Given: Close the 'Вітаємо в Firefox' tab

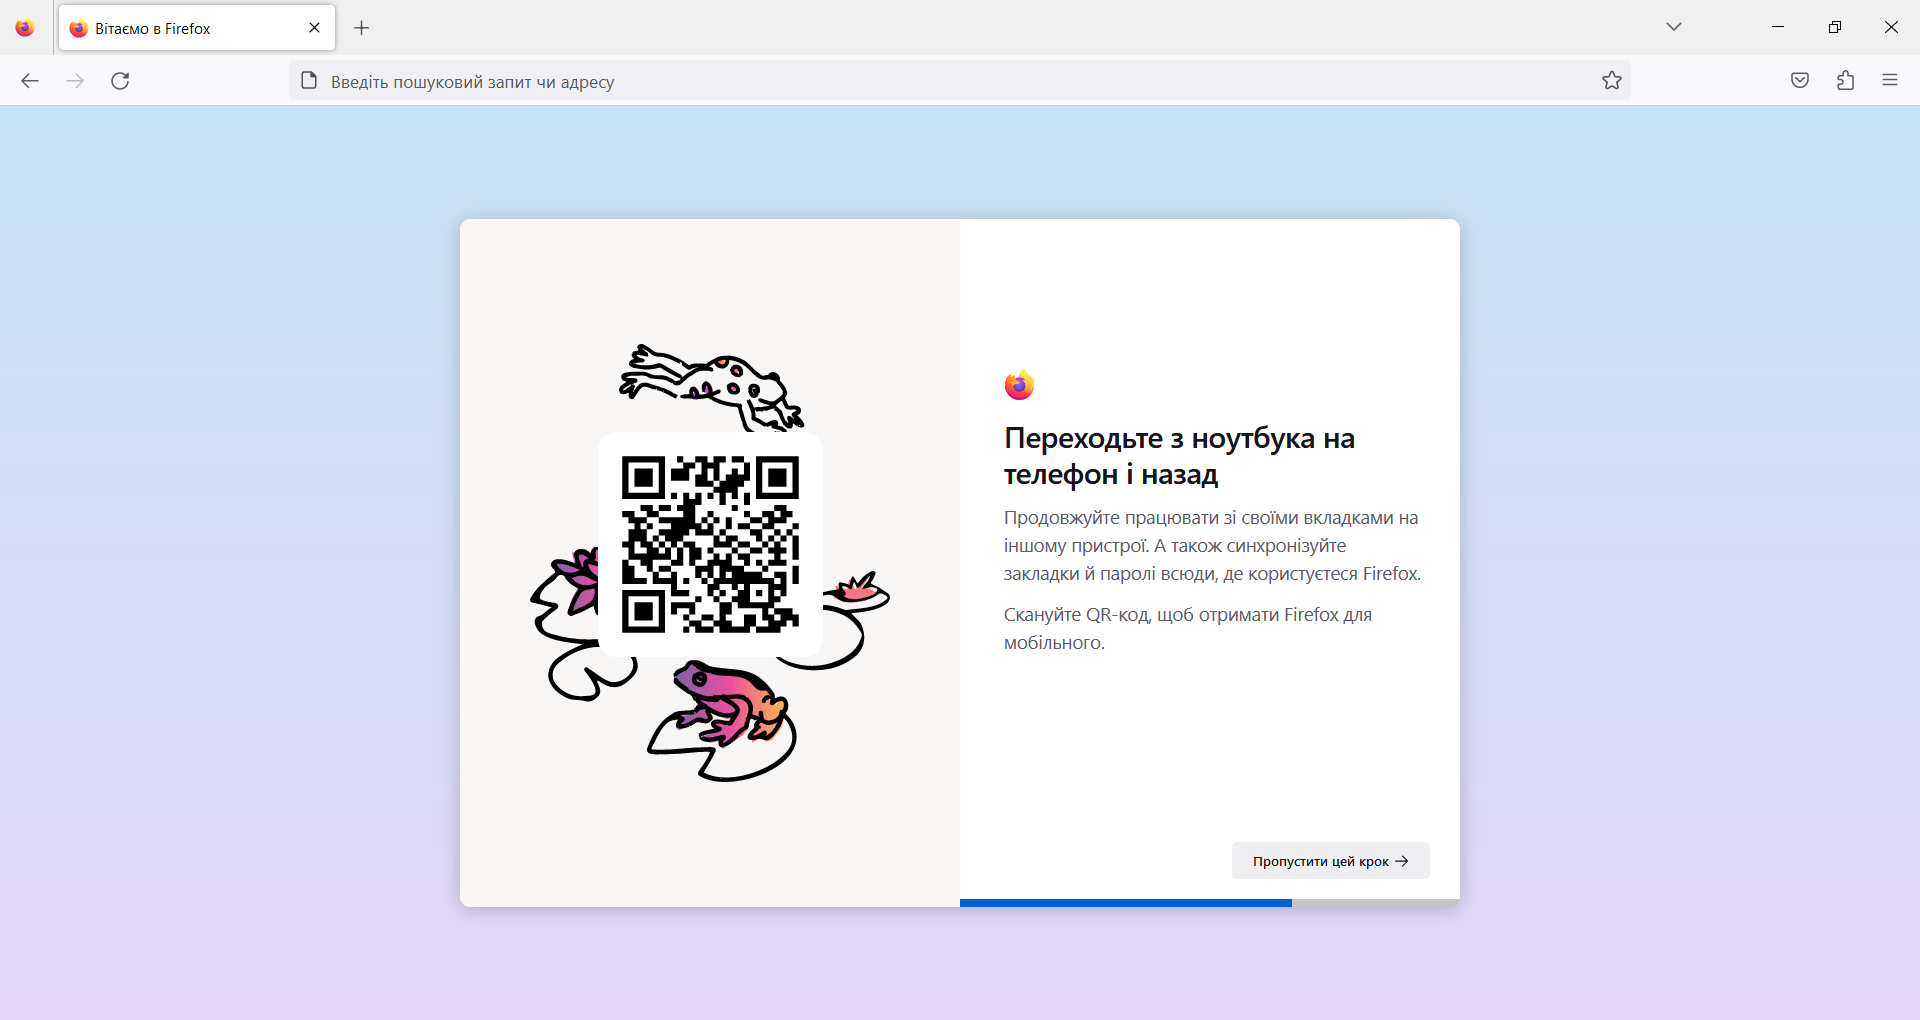Looking at the screenshot, I should 314,28.
